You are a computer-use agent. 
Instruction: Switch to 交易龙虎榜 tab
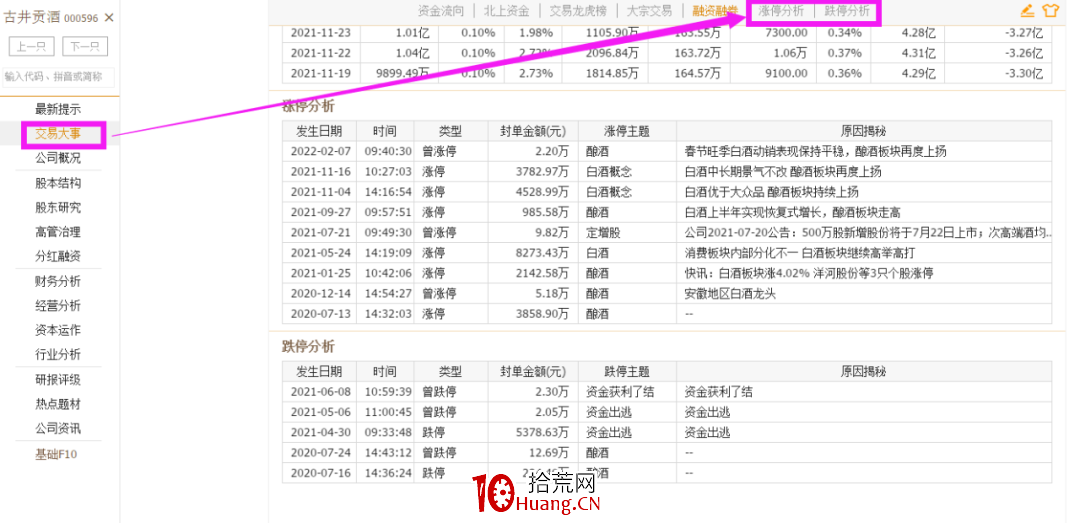[578, 10]
